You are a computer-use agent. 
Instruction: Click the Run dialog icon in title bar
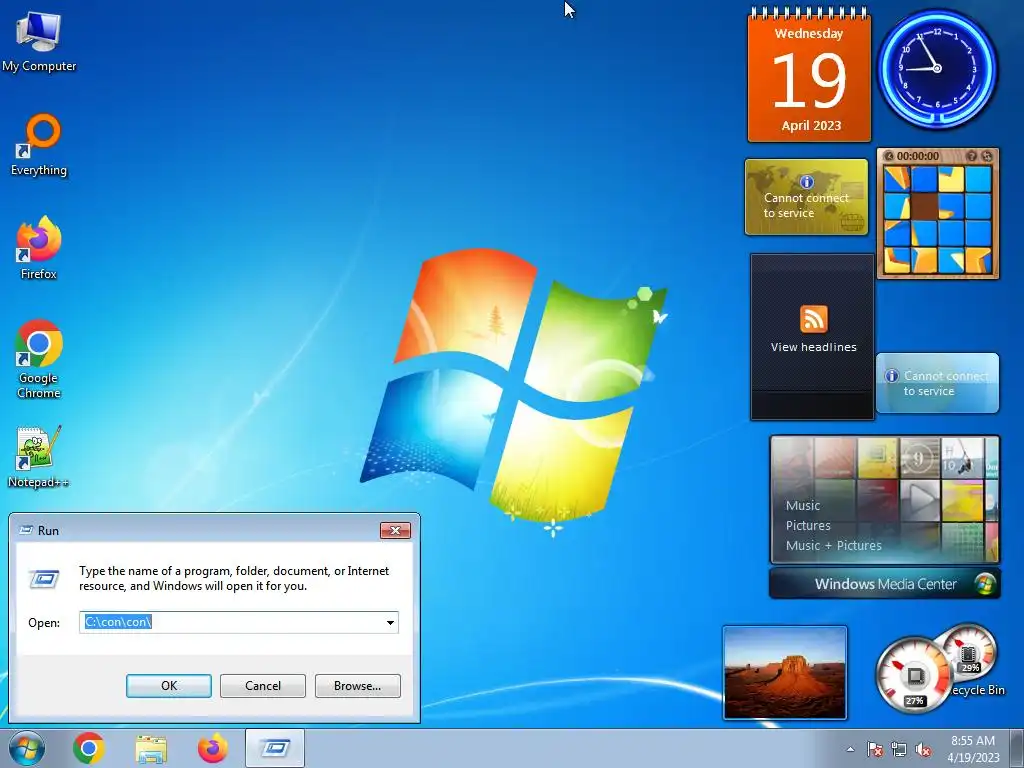click(x=25, y=530)
